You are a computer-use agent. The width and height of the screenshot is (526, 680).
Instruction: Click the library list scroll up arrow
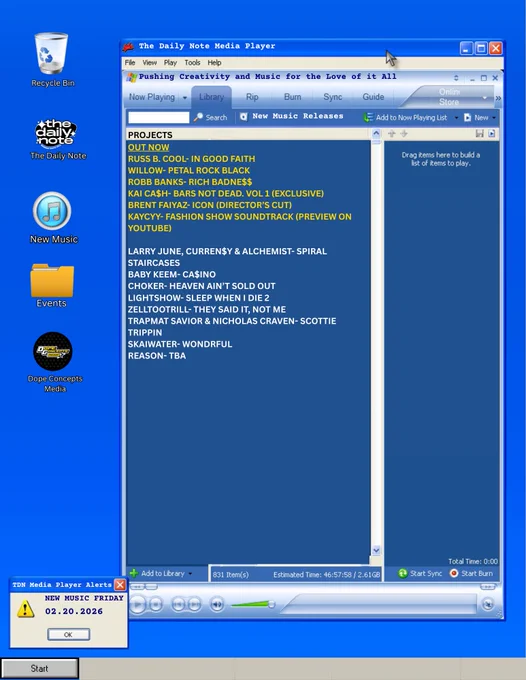(376, 134)
